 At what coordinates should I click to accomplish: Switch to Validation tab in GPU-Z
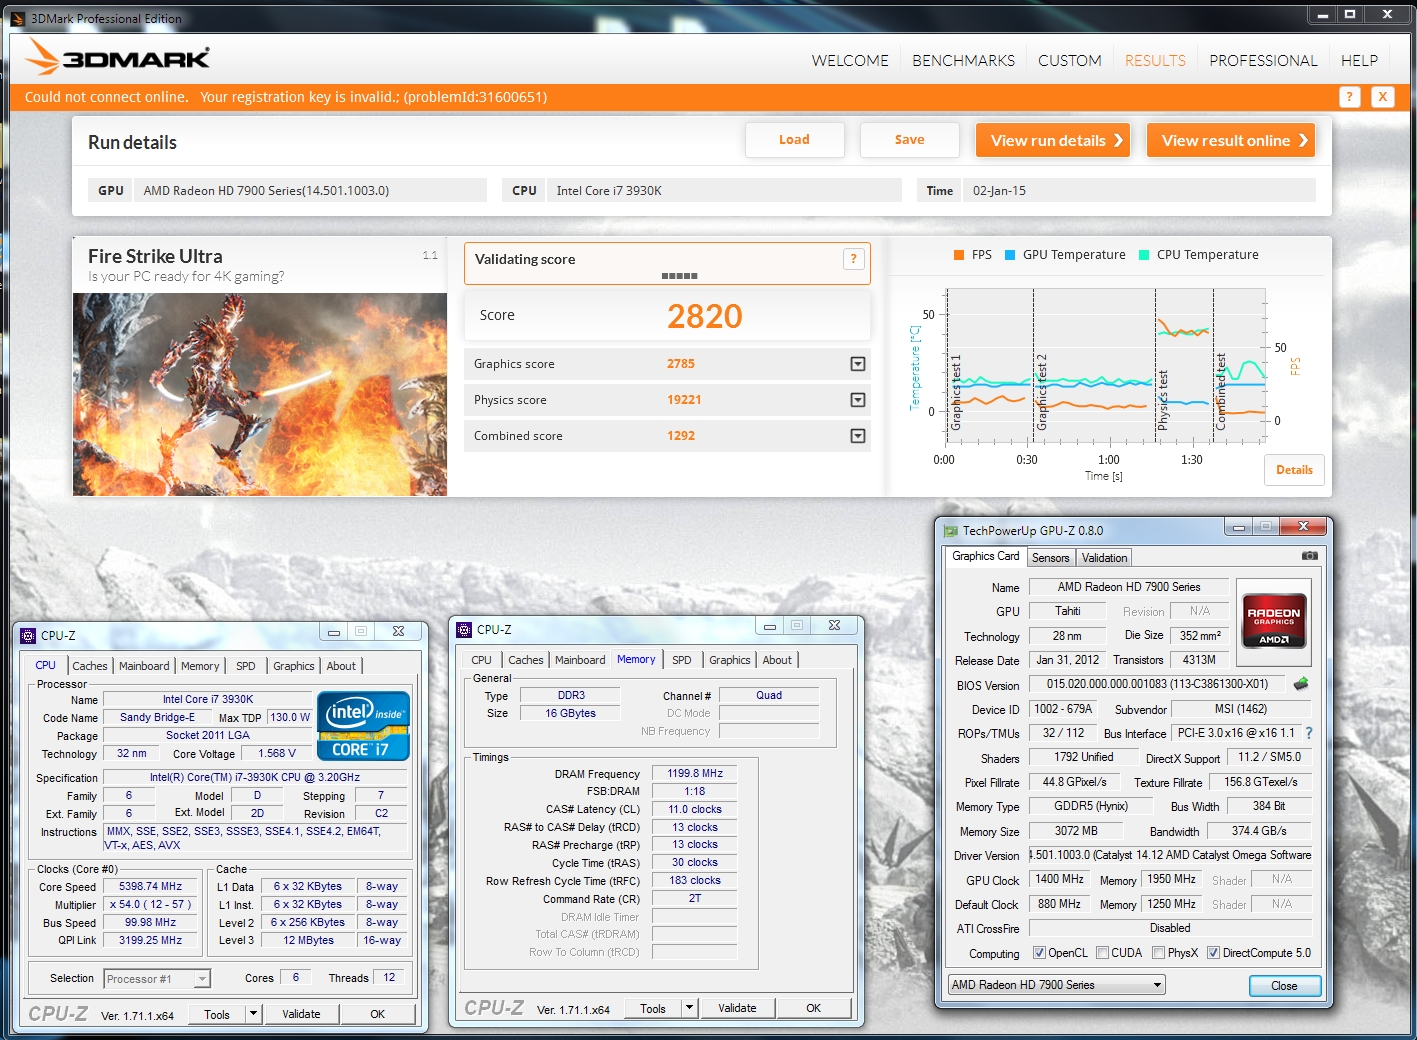[1104, 558]
